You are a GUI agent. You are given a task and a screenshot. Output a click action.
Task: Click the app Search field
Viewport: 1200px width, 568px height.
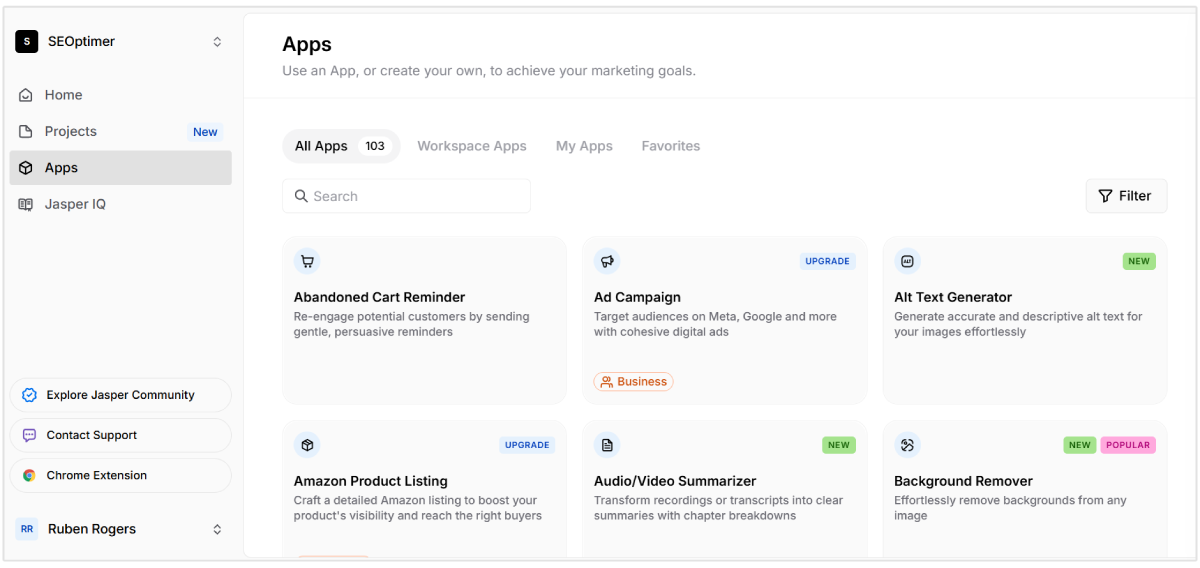[x=406, y=196]
